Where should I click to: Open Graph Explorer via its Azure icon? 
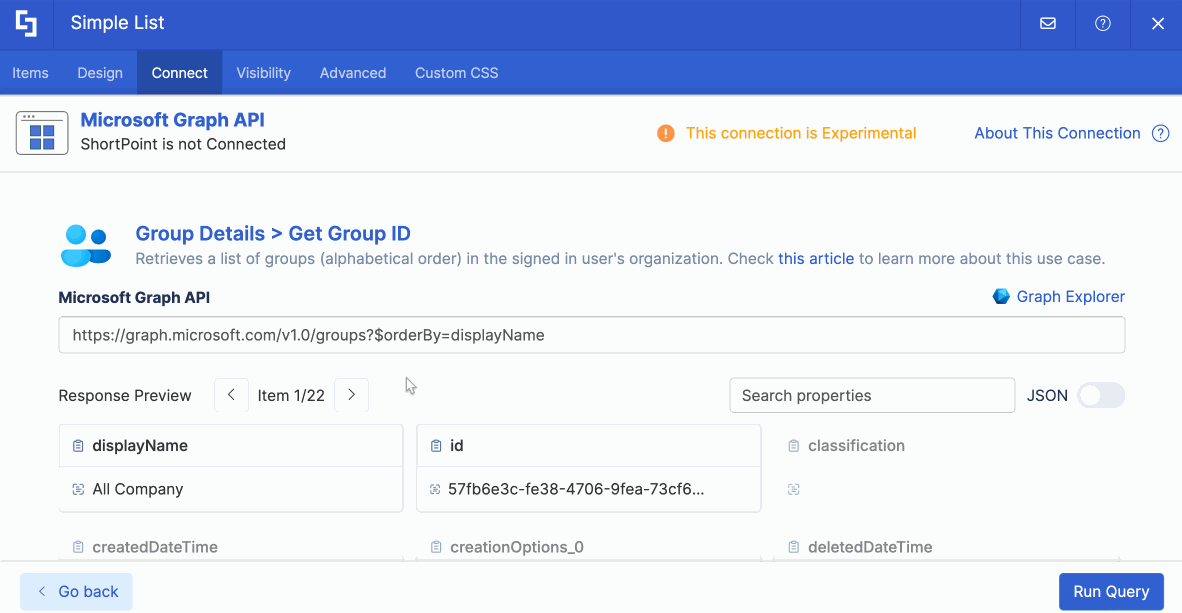[x=1000, y=296]
